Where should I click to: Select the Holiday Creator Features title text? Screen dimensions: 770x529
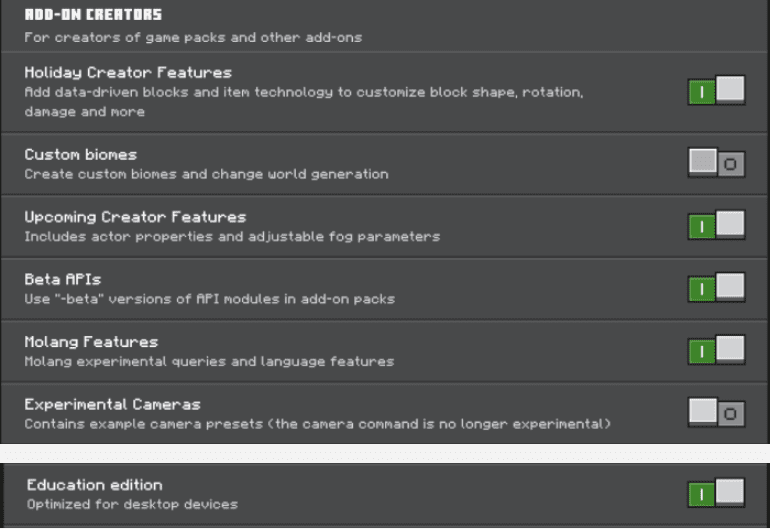pos(128,73)
